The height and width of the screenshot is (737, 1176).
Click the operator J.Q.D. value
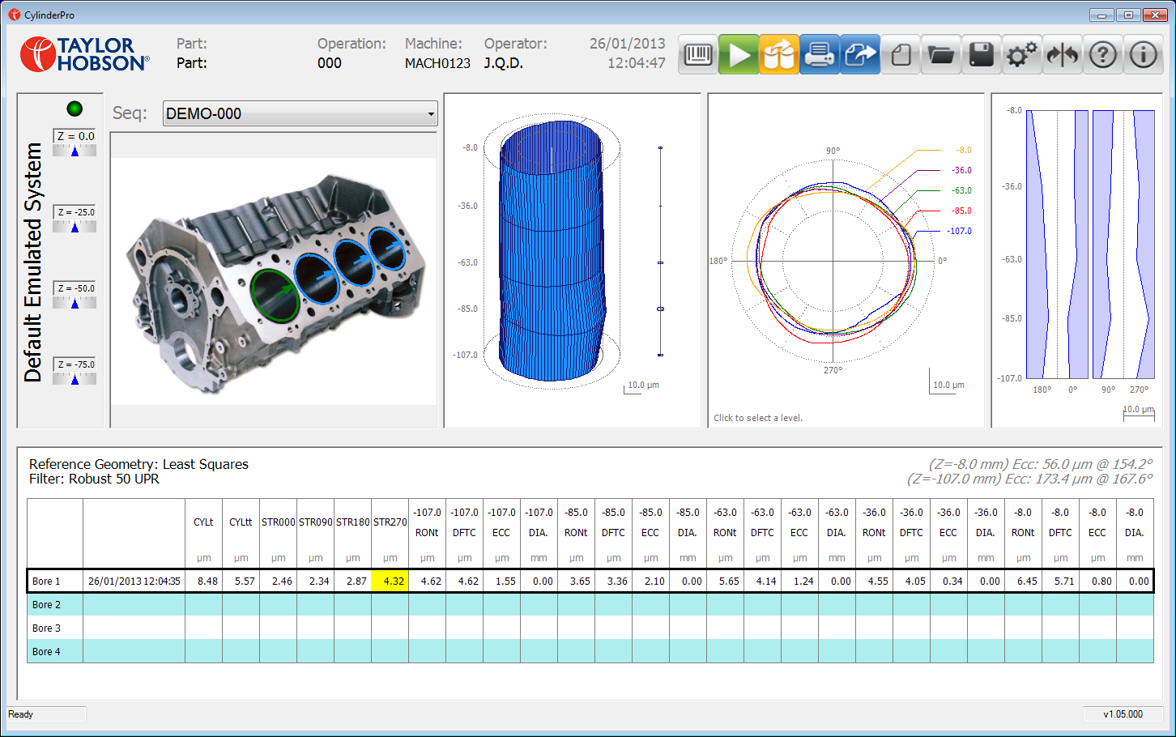pyautogui.click(x=503, y=63)
